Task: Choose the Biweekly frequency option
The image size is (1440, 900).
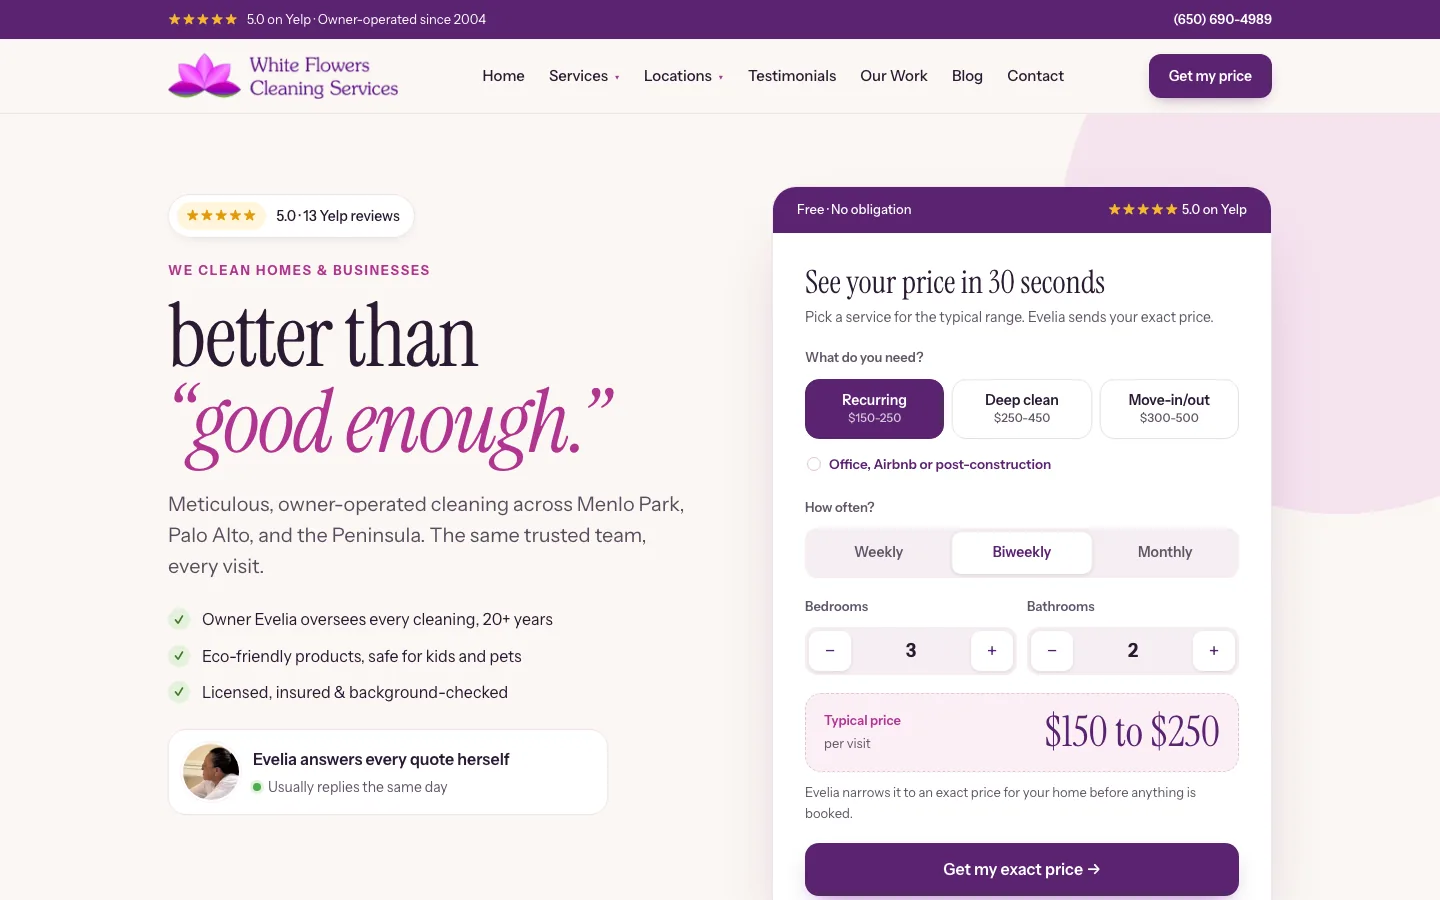Action: [x=1022, y=552]
